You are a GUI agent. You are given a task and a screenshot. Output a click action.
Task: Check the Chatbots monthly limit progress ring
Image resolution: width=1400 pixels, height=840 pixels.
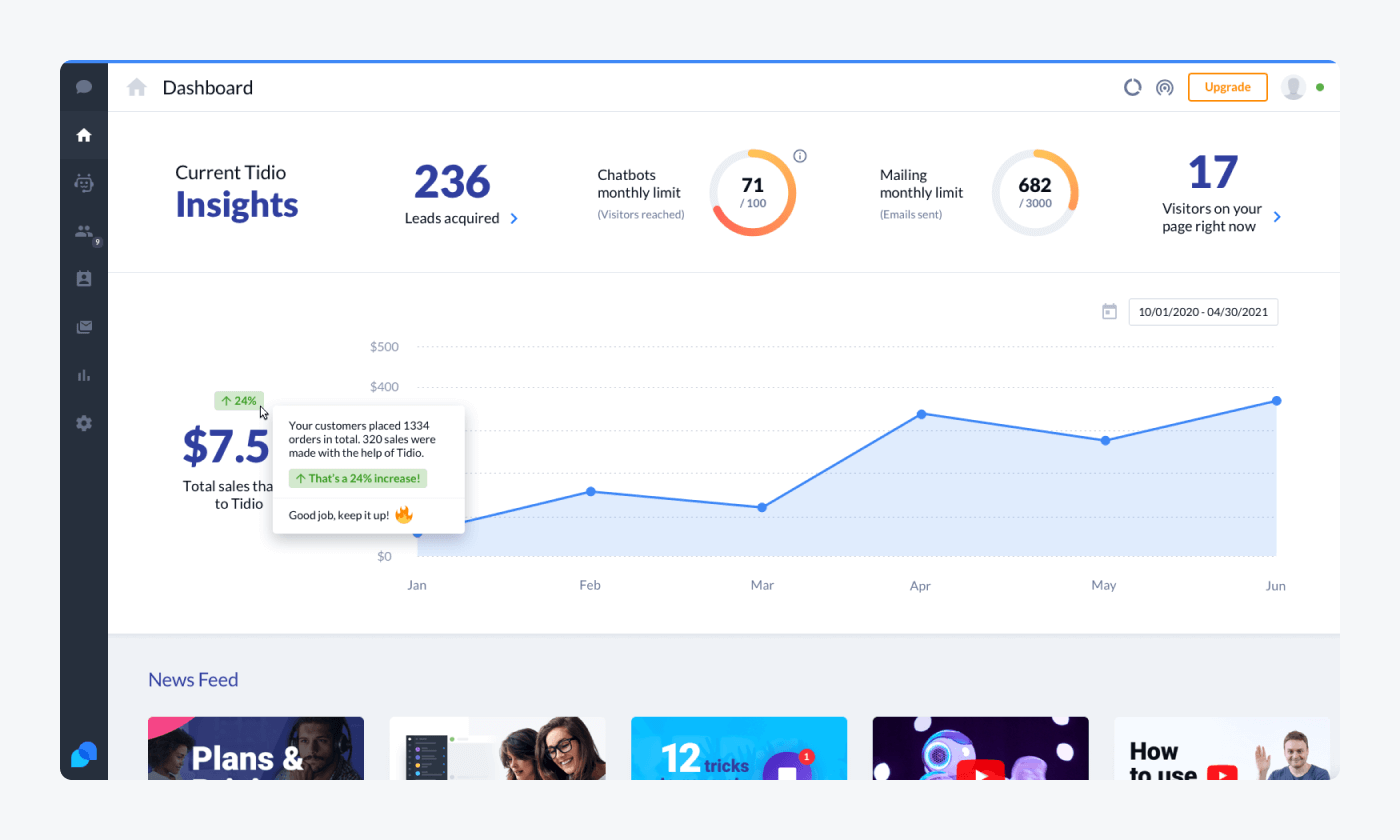click(x=753, y=191)
